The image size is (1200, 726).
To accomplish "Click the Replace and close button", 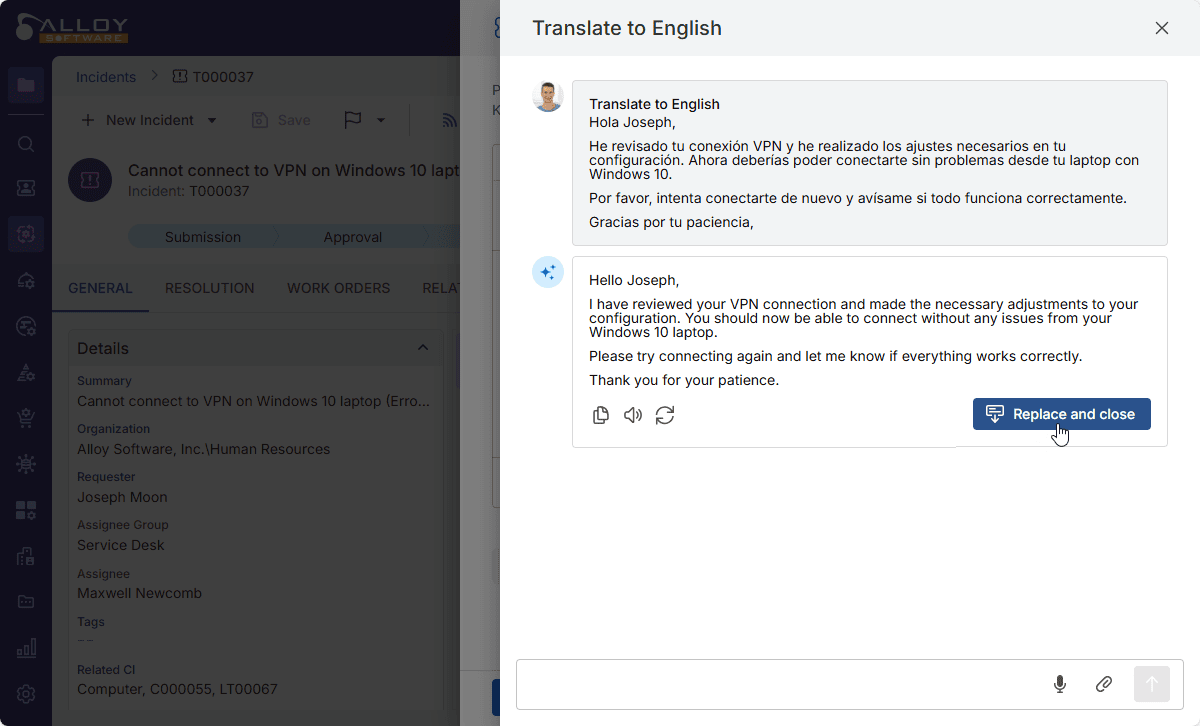I will (x=1061, y=414).
